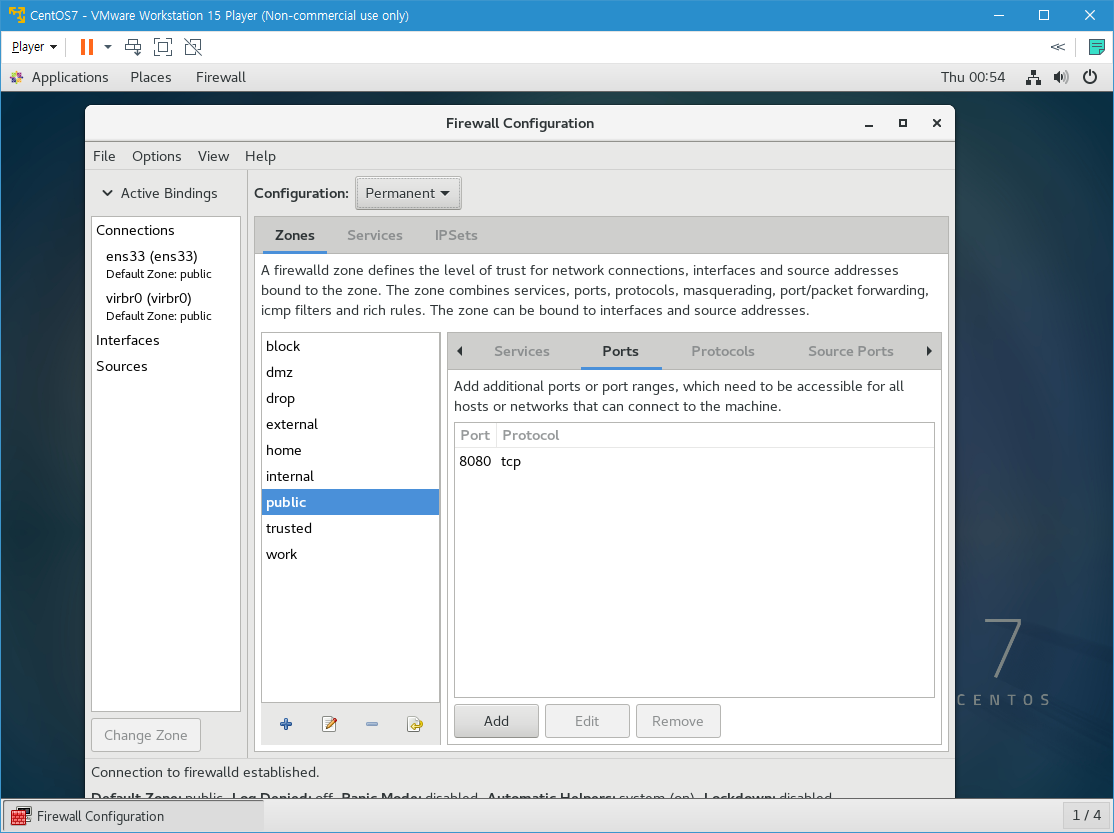Select the external zone
1114x833 pixels.
(350, 424)
